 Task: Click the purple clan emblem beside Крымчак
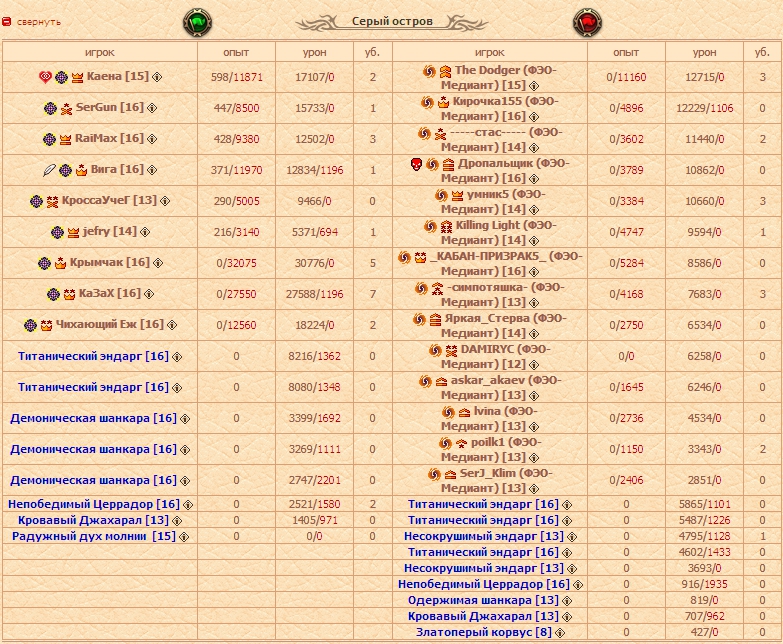point(44,263)
